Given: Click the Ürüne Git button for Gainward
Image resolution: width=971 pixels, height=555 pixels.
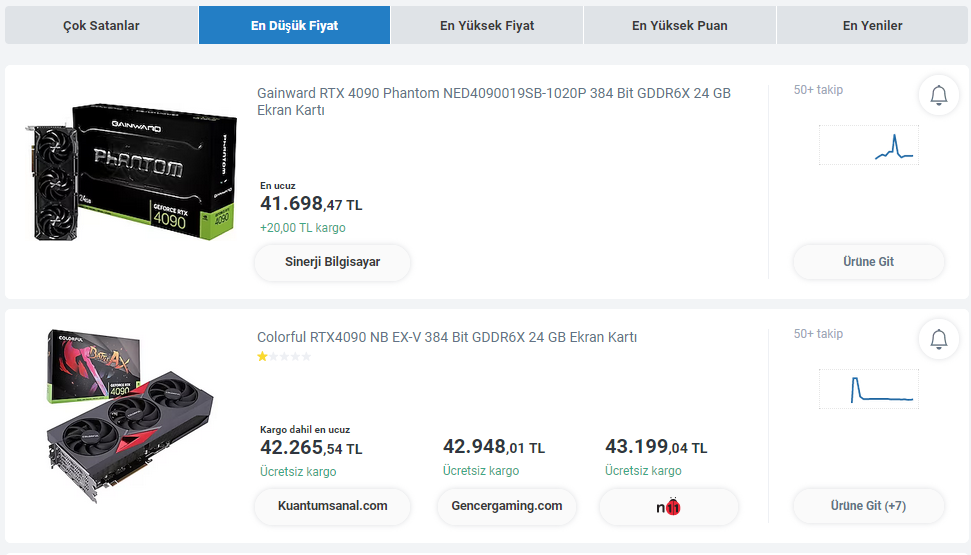Looking at the screenshot, I should click(x=868, y=262).
